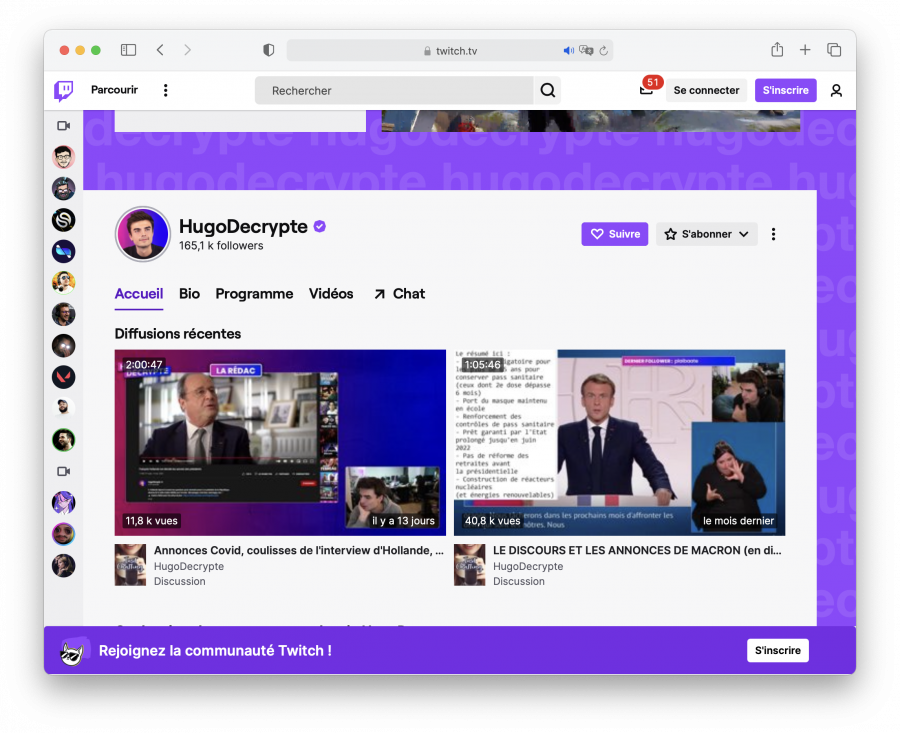Open the three-dot menu beside Parcourir

coord(165,90)
